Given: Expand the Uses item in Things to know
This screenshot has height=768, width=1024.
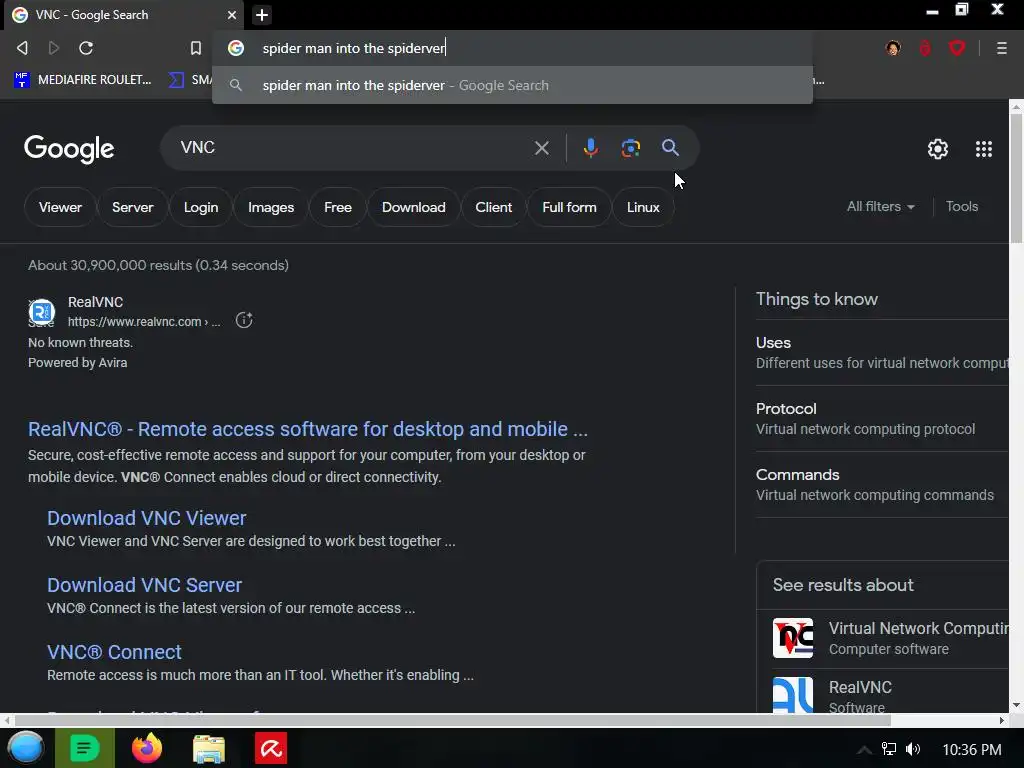Looking at the screenshot, I should tap(882, 353).
